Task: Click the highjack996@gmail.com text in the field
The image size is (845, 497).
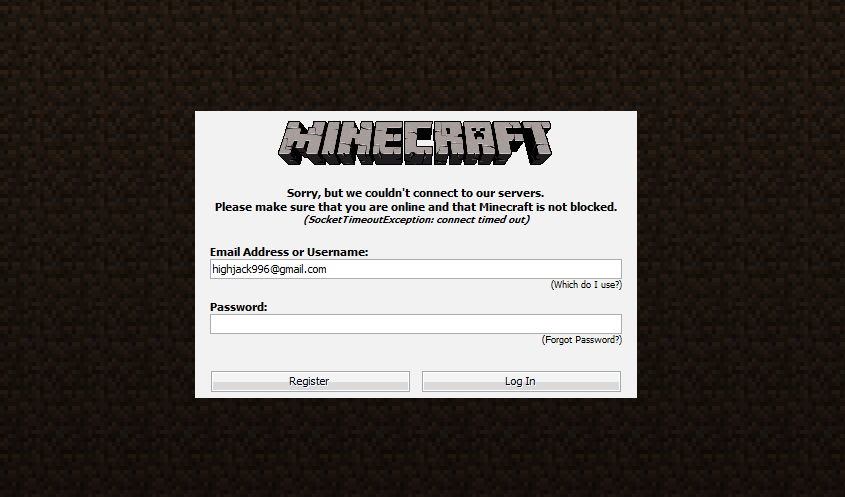Action: point(269,269)
